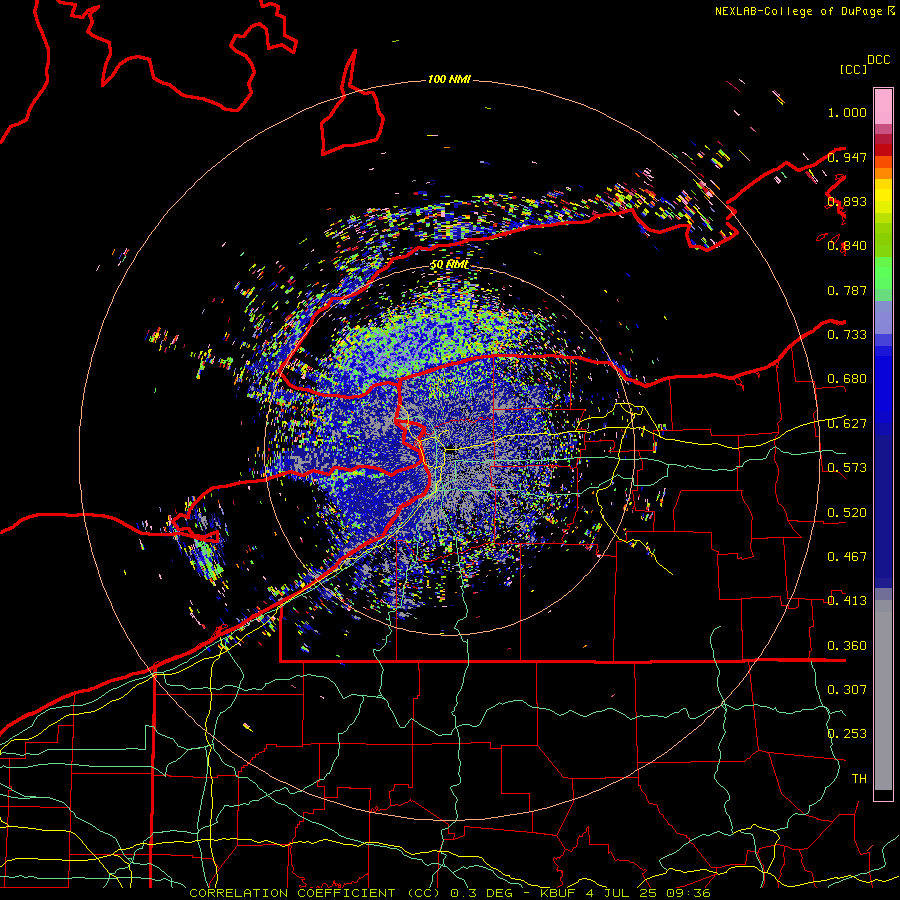Click the 50 NMI range ring label
Image resolution: width=900 pixels, height=900 pixels.
449,265
